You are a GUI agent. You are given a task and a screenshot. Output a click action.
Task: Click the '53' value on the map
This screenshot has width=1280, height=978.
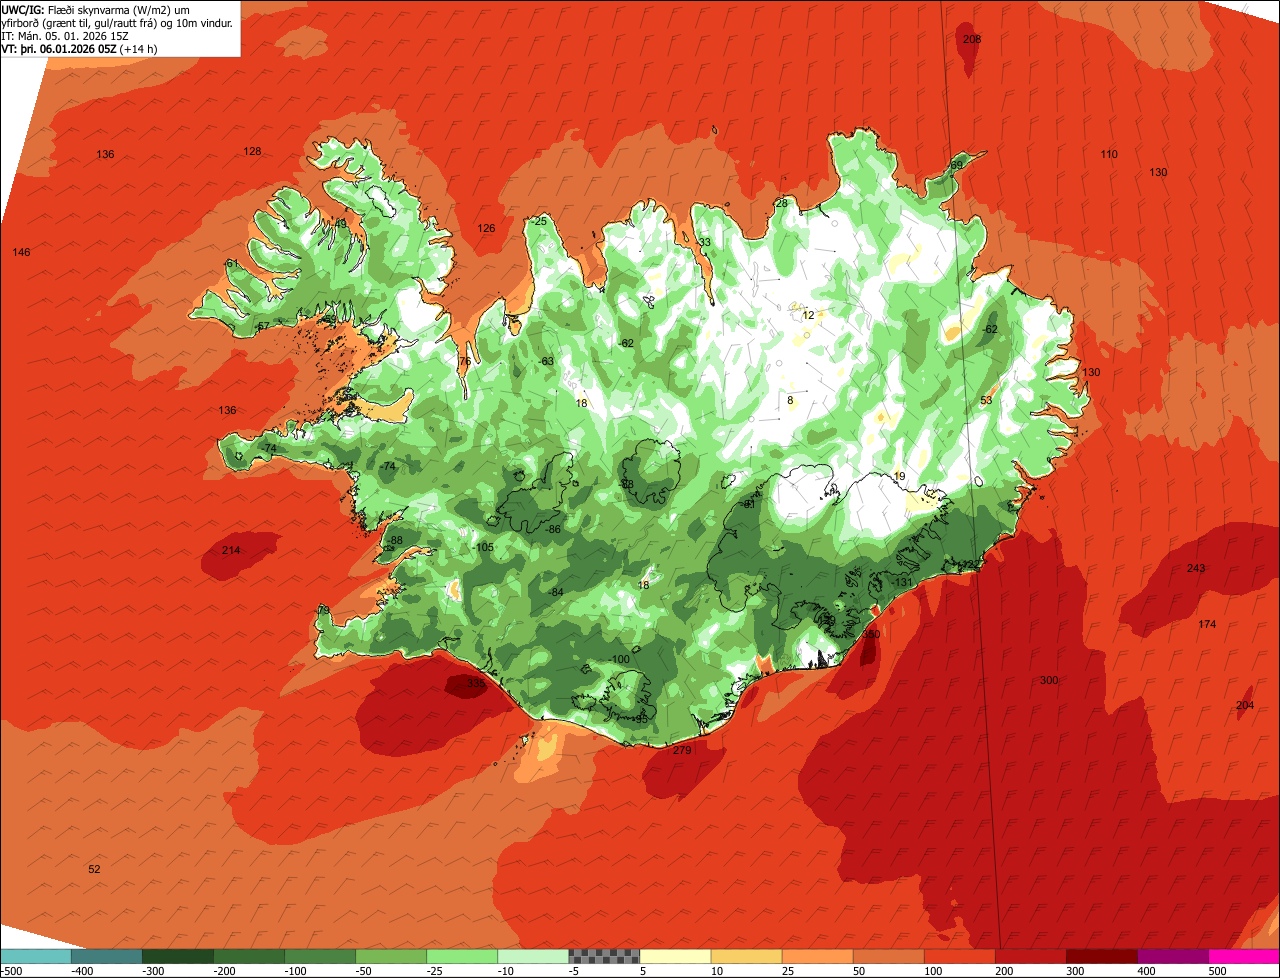click(x=986, y=400)
